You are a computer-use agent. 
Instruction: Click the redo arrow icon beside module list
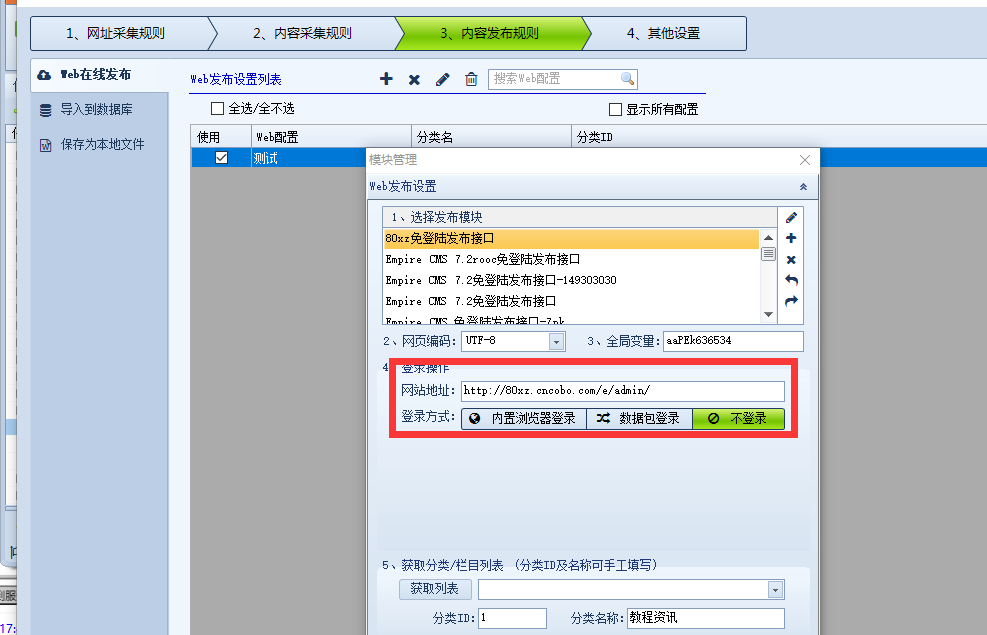pyautogui.click(x=791, y=301)
